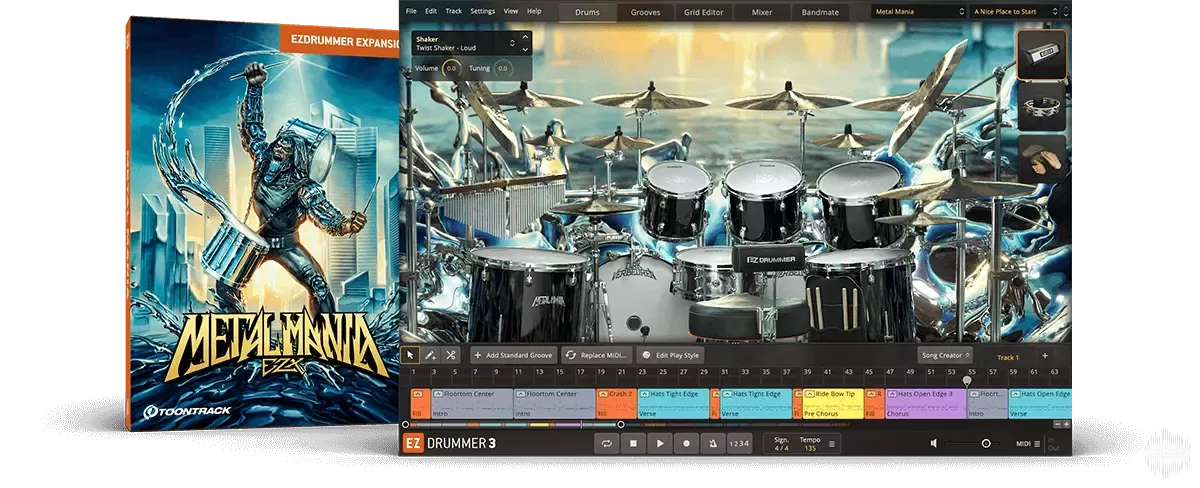The height and width of the screenshot is (488, 1200).
Task: Toggle loop playback
Action: click(606, 443)
